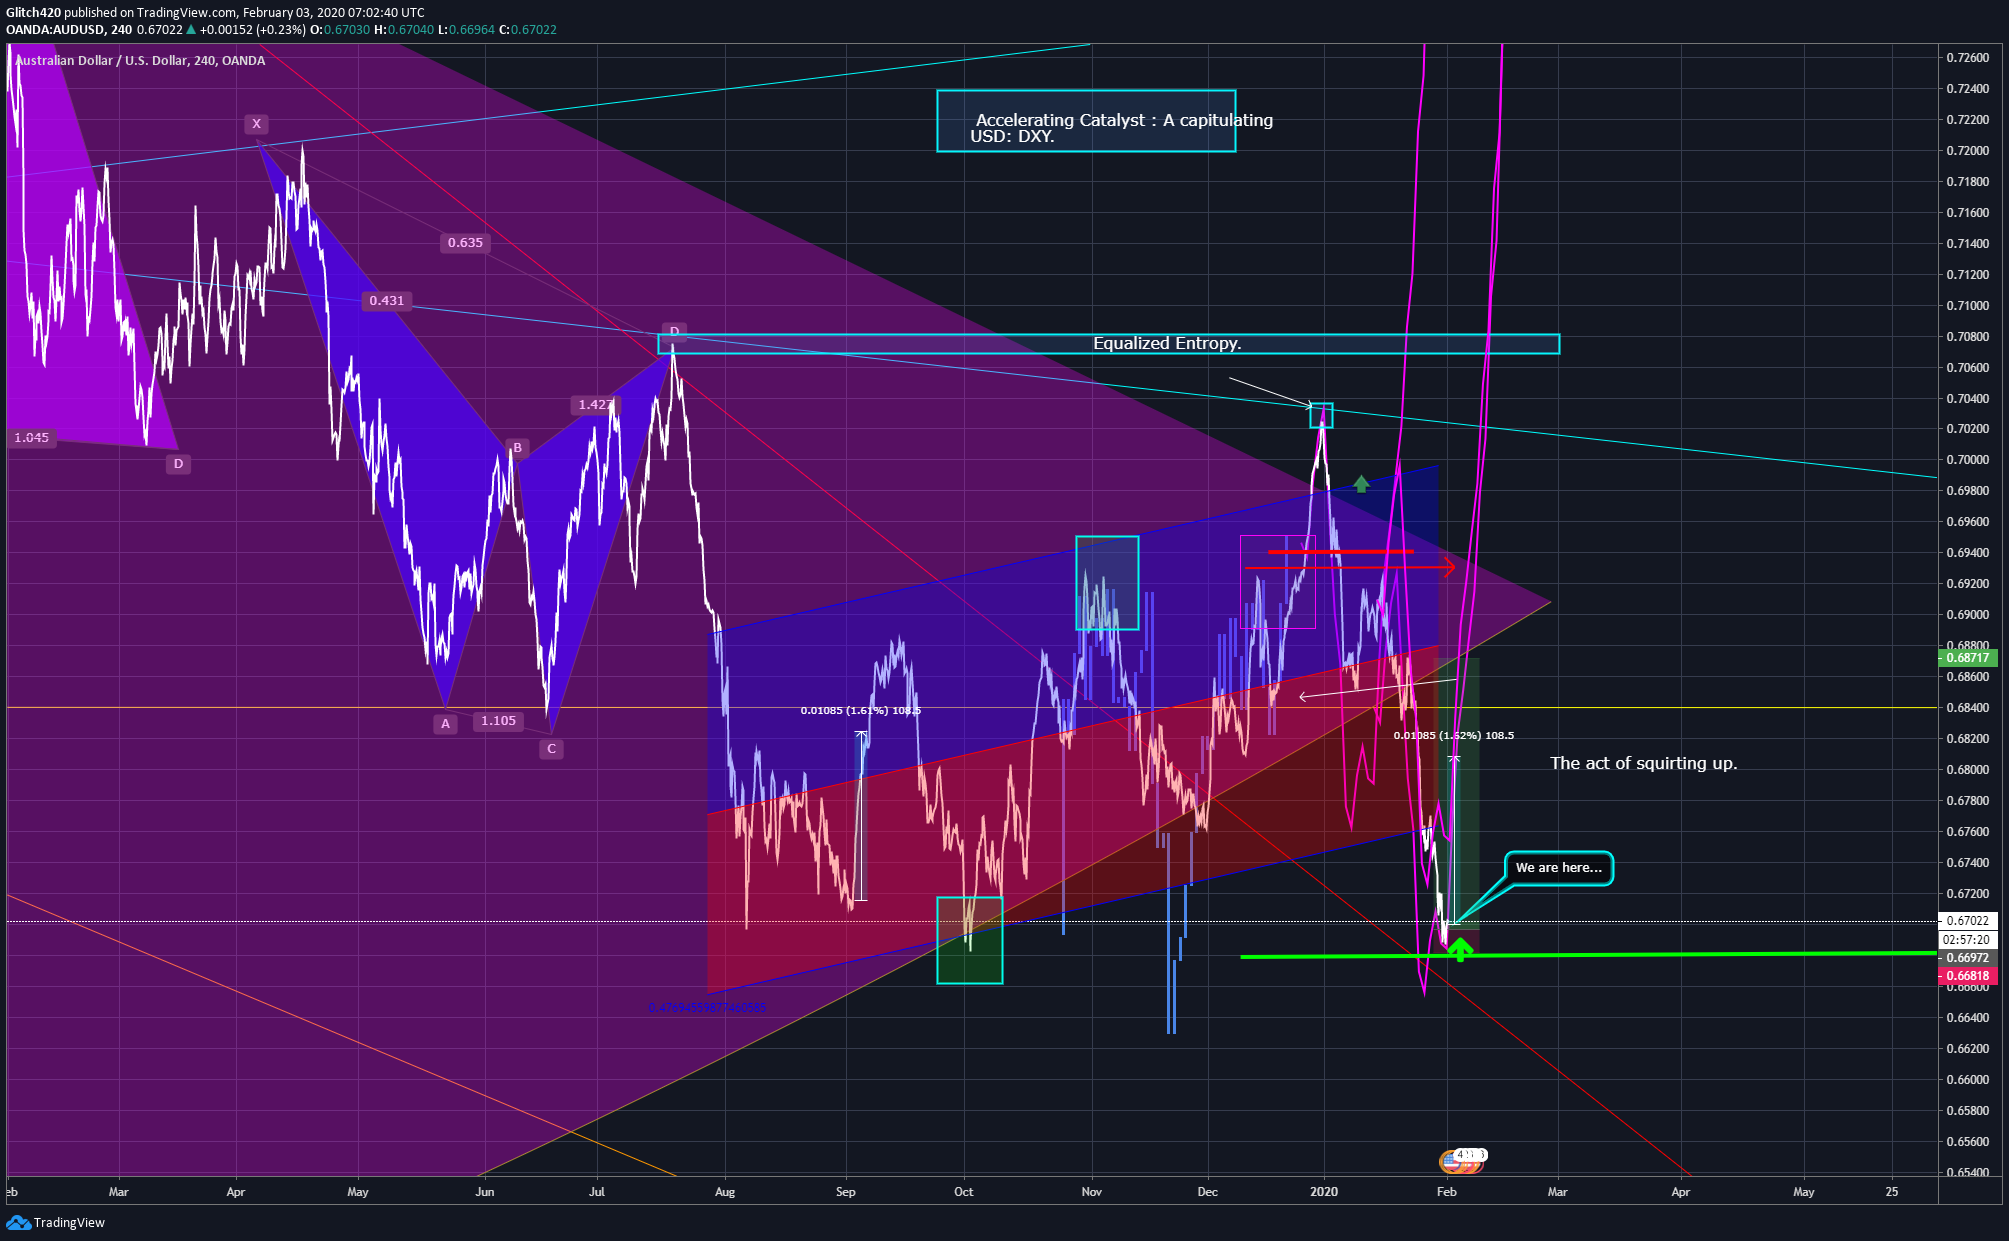This screenshot has width=2009, height=1241.
Task: Click the D label below the 1.045 triangle
Action: coord(178,463)
